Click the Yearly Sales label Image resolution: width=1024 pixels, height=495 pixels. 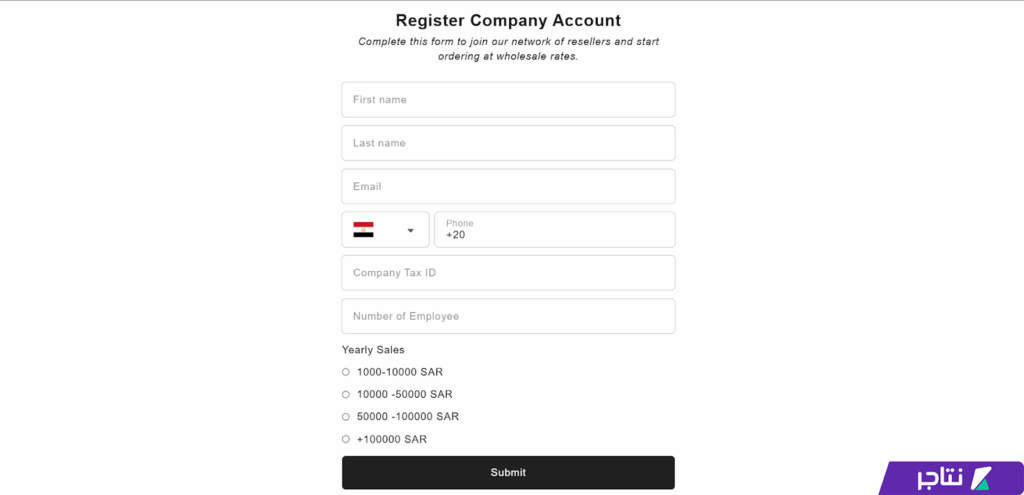tap(373, 350)
